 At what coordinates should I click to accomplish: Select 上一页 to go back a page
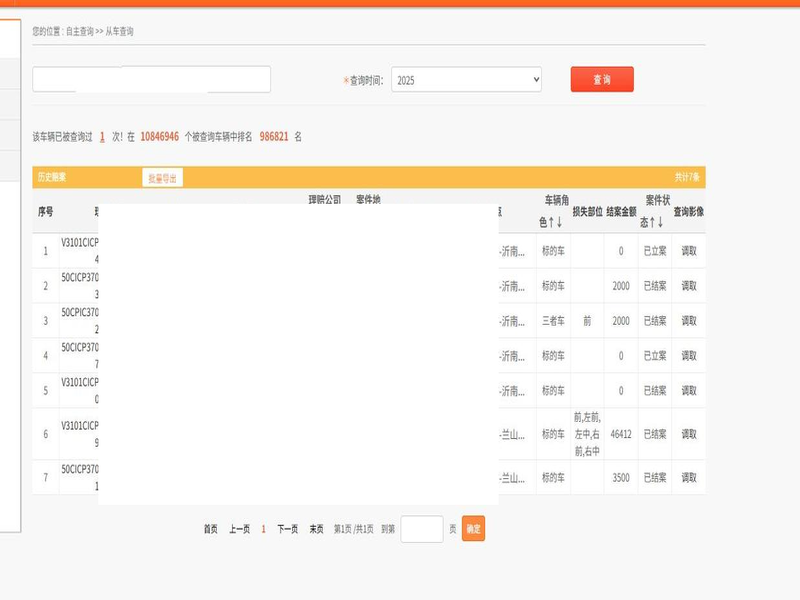[239, 529]
